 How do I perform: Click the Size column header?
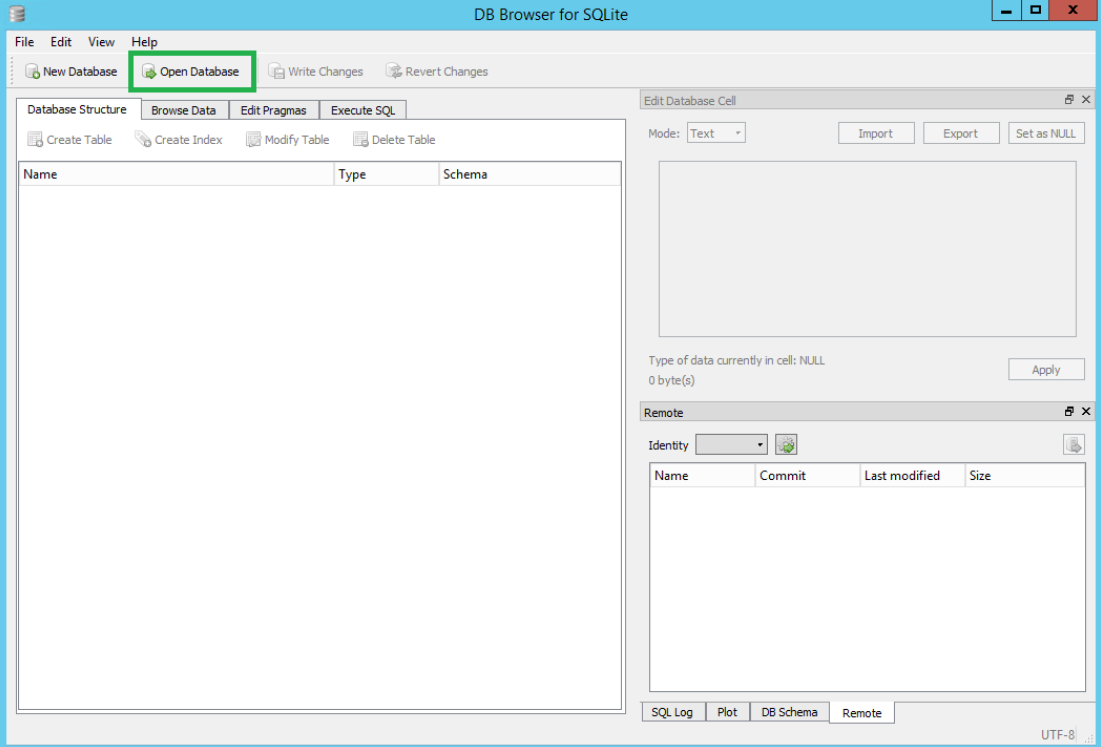(1024, 475)
